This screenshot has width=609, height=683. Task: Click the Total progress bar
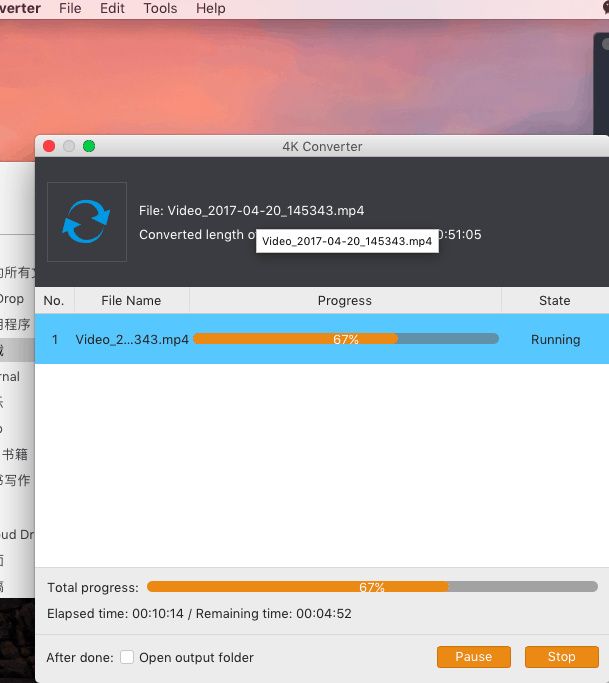tap(372, 587)
